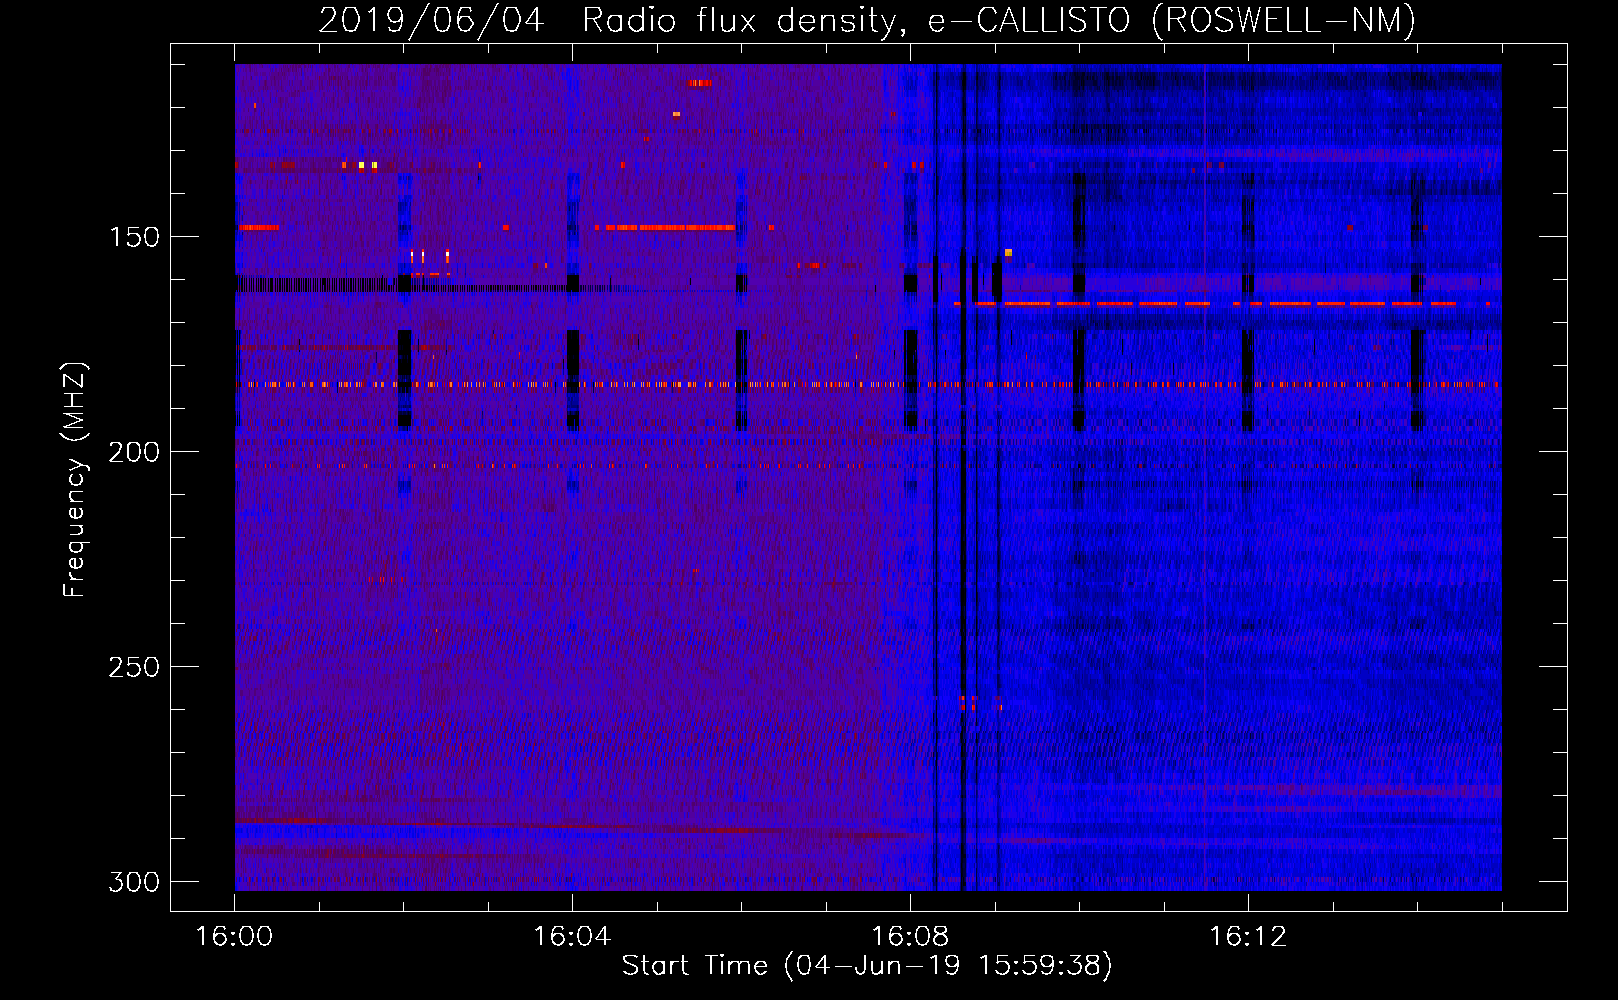
Task: Click the plot title 'Radio flux density, e-CALLISTO (ROSWELL-NM)'
Action: pyautogui.click(x=999, y=20)
